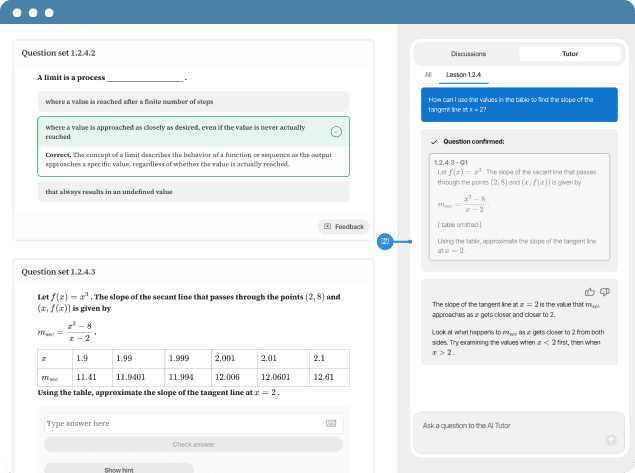Screen dimensions: 635x473
Task: Select the Lesson 1.2.4 filter tab
Action: pyautogui.click(x=464, y=74)
